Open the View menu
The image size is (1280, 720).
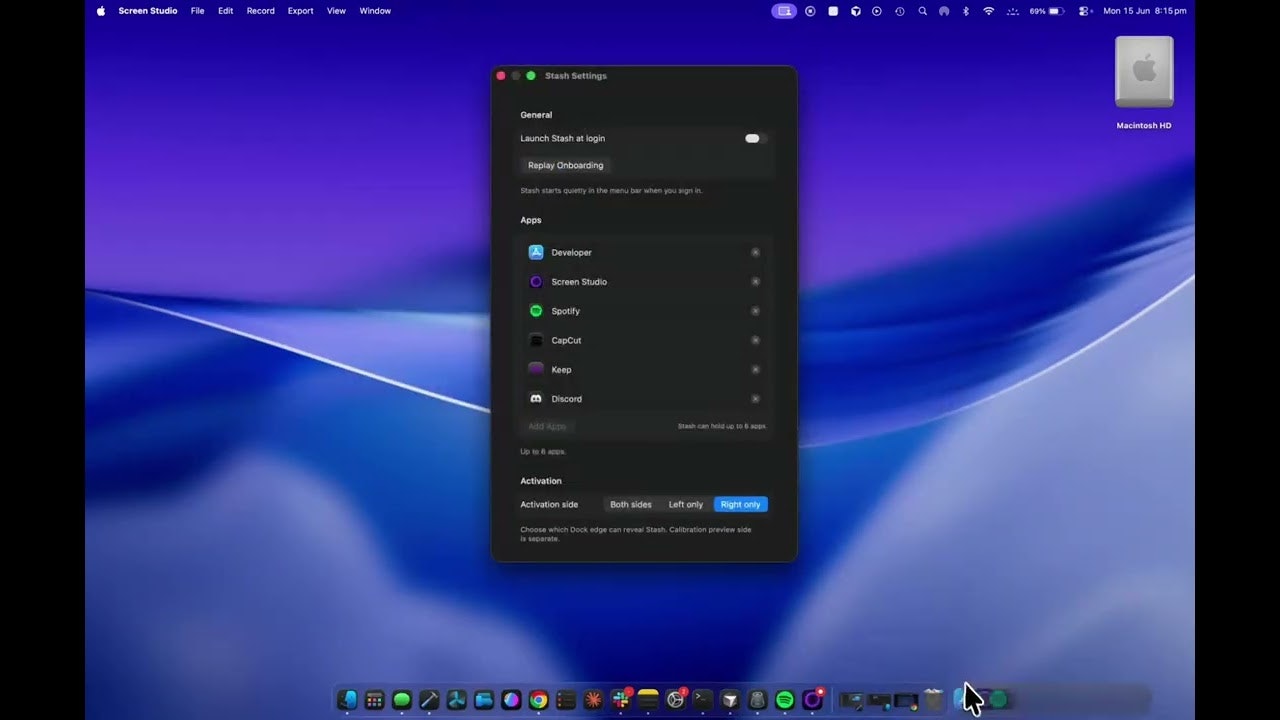click(337, 11)
